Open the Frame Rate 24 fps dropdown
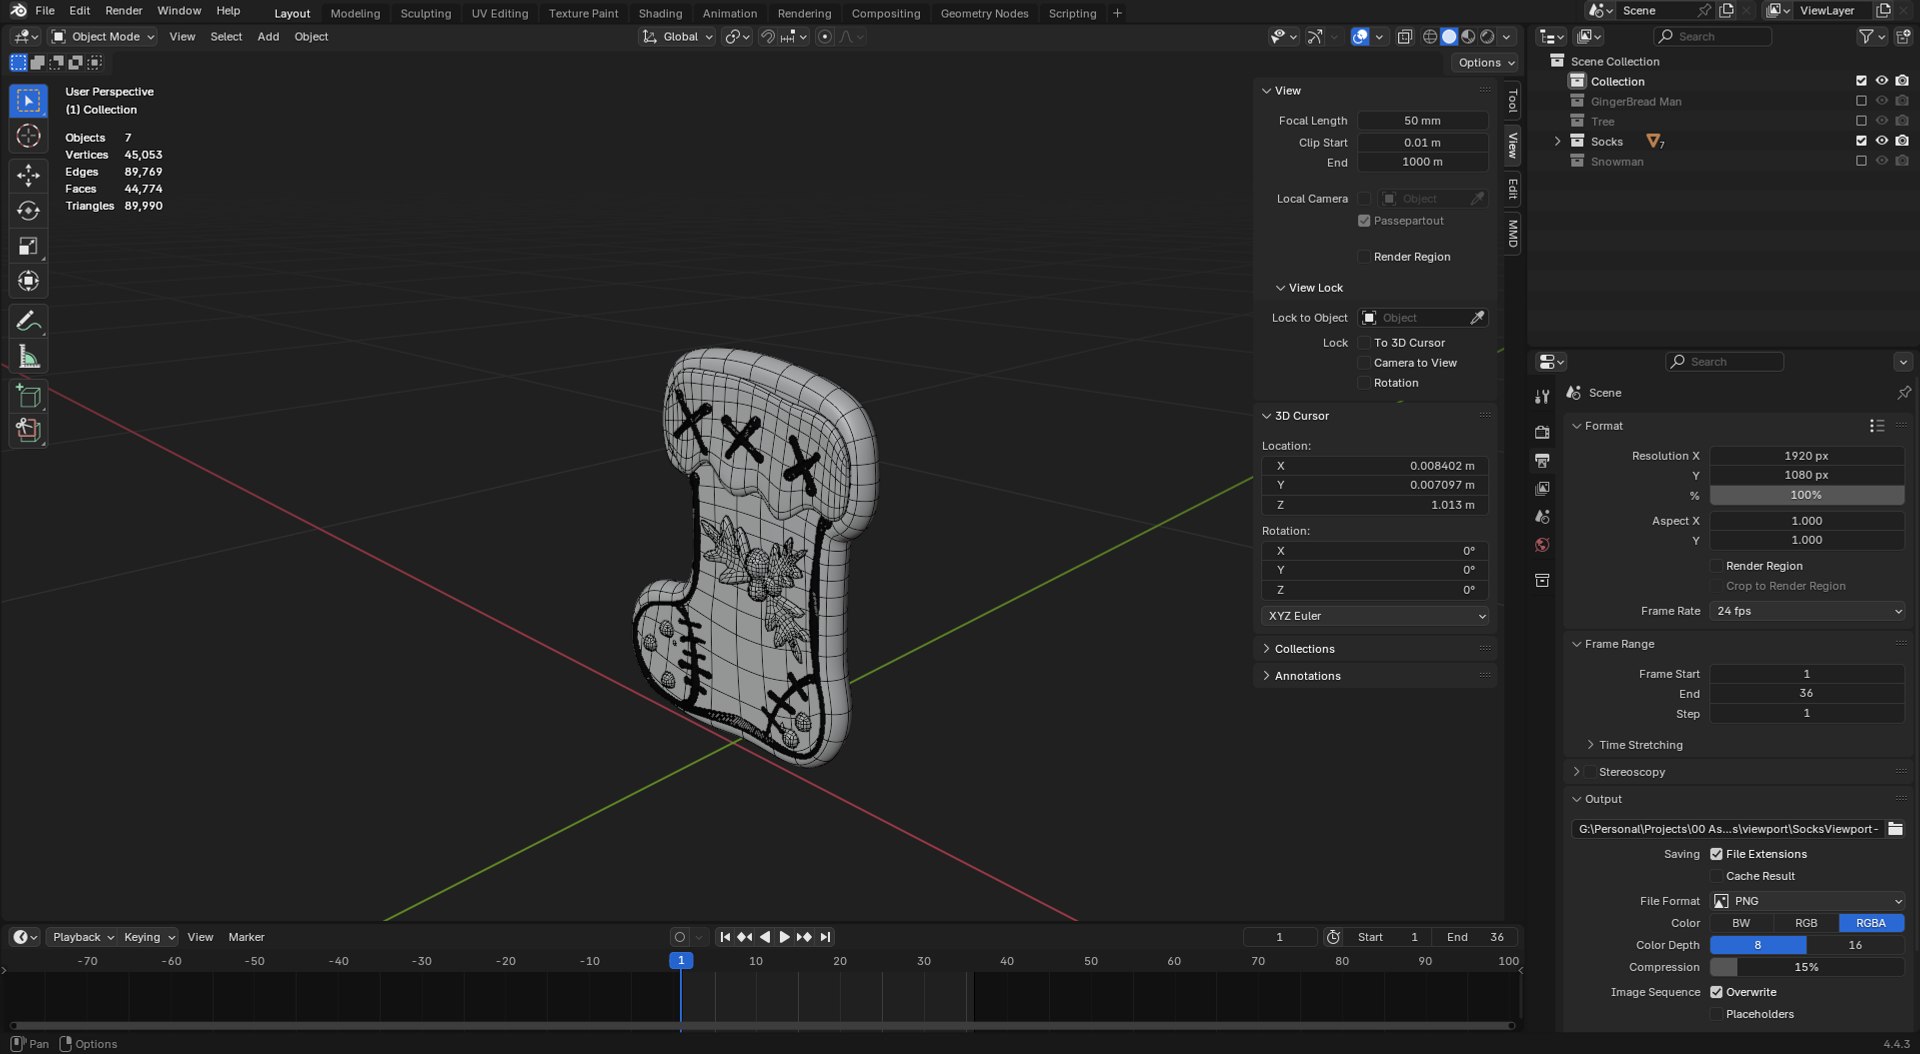This screenshot has height=1054, width=1920. pyautogui.click(x=1807, y=611)
